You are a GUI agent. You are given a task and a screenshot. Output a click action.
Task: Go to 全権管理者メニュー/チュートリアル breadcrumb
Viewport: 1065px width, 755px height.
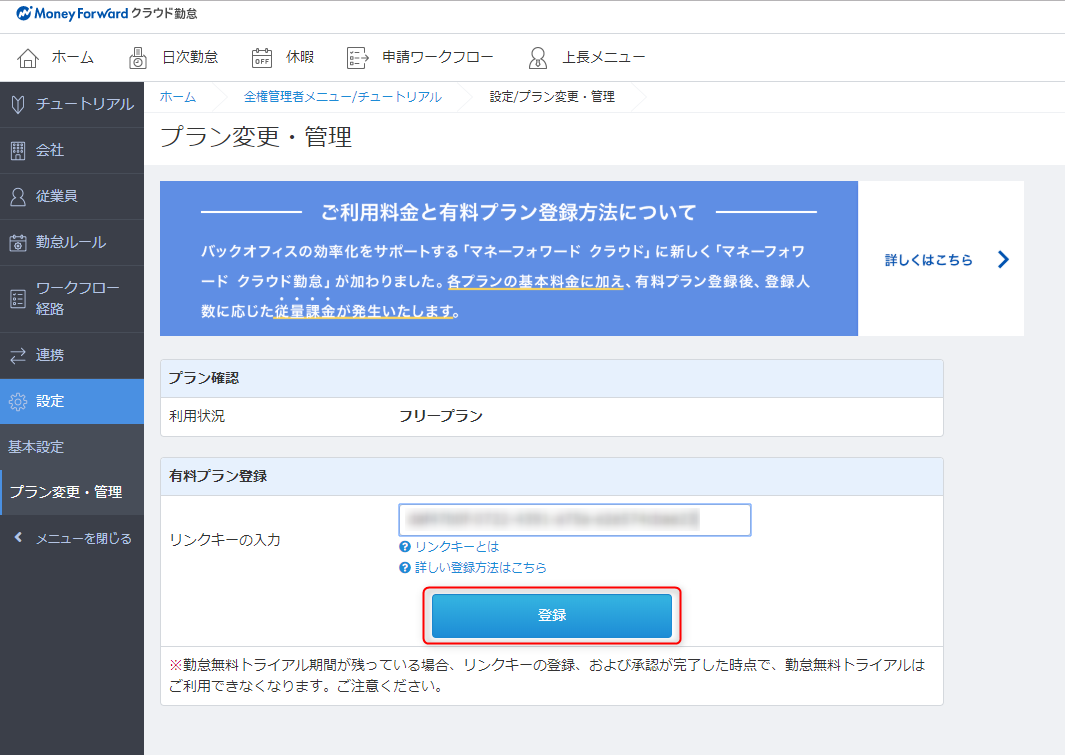pos(342,97)
